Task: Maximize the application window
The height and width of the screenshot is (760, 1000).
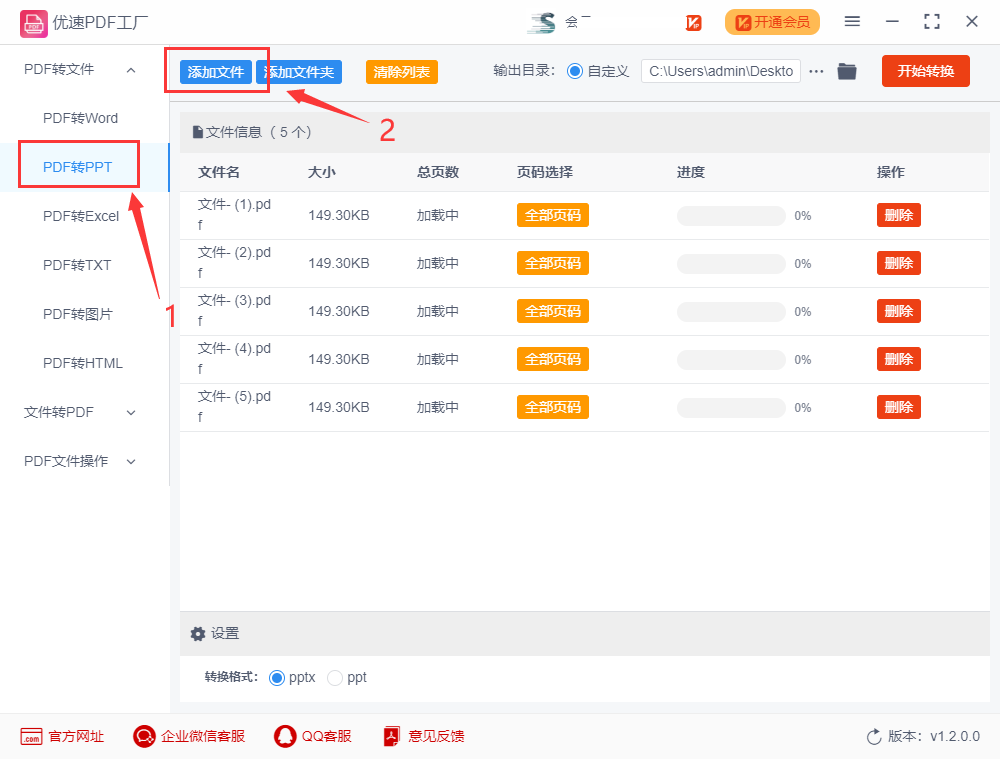Action: 932,22
